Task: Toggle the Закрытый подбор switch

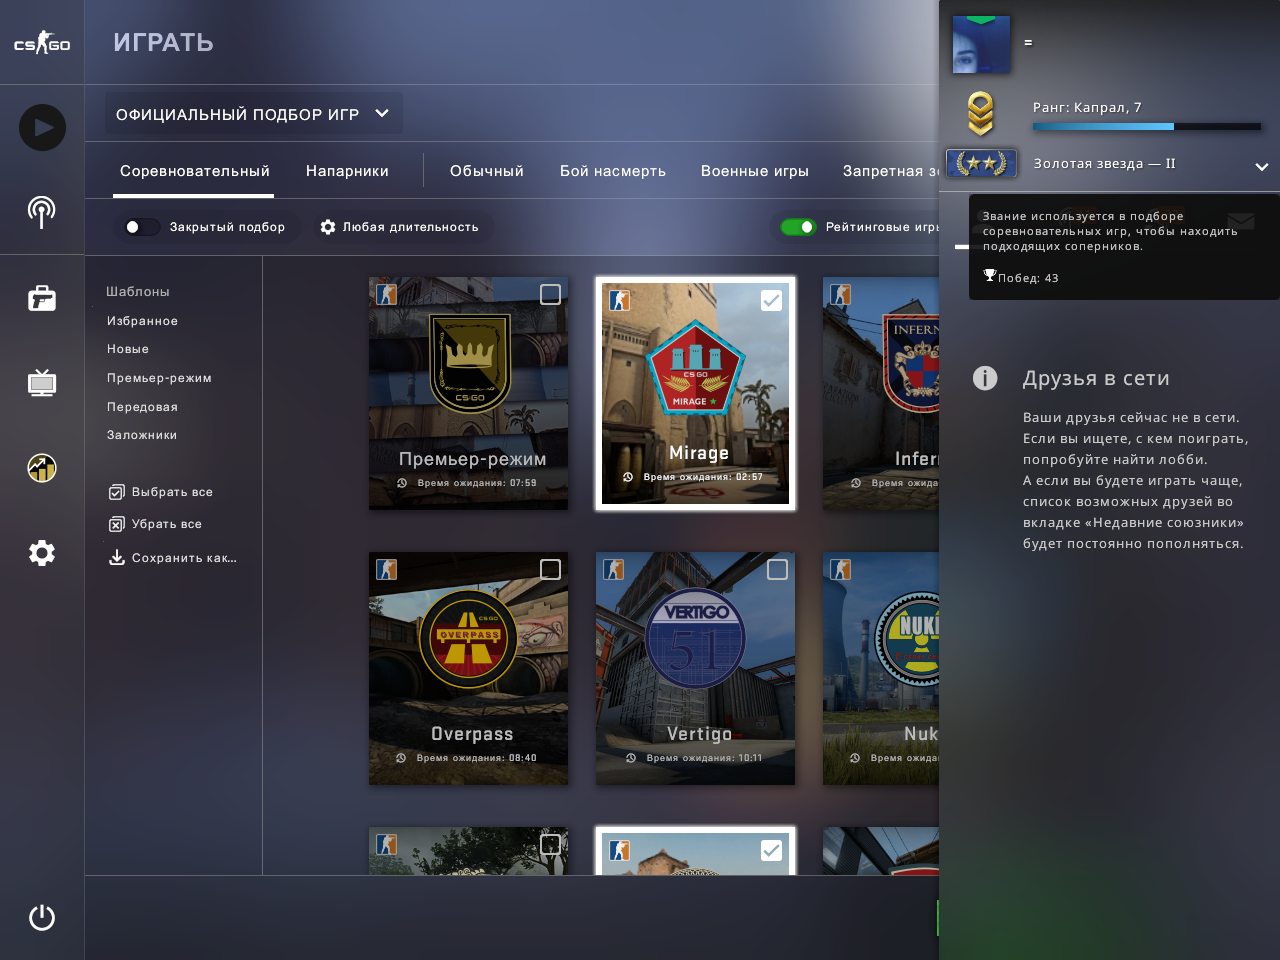Action: coord(142,227)
